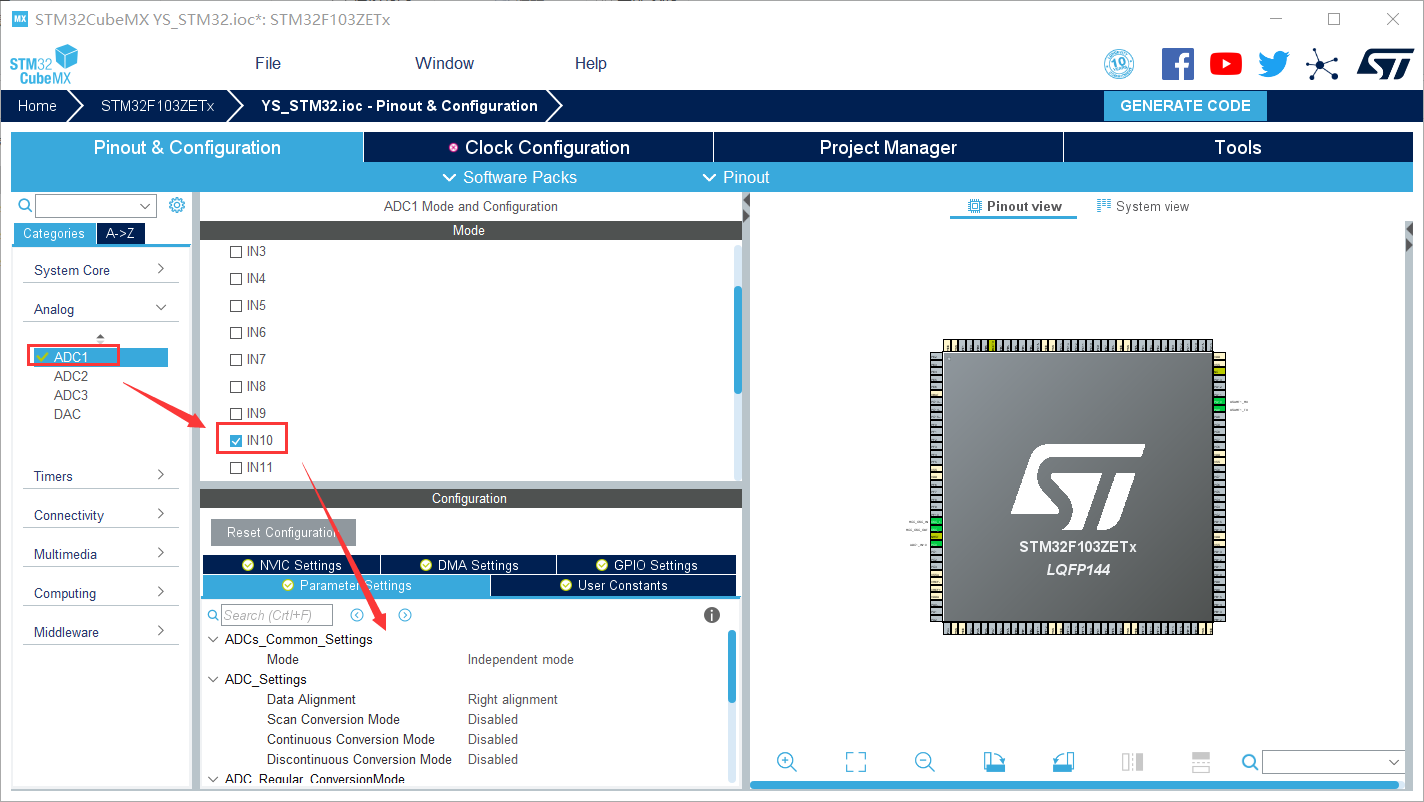Click the Reset Configuration button
The height and width of the screenshot is (802, 1424).
(283, 532)
